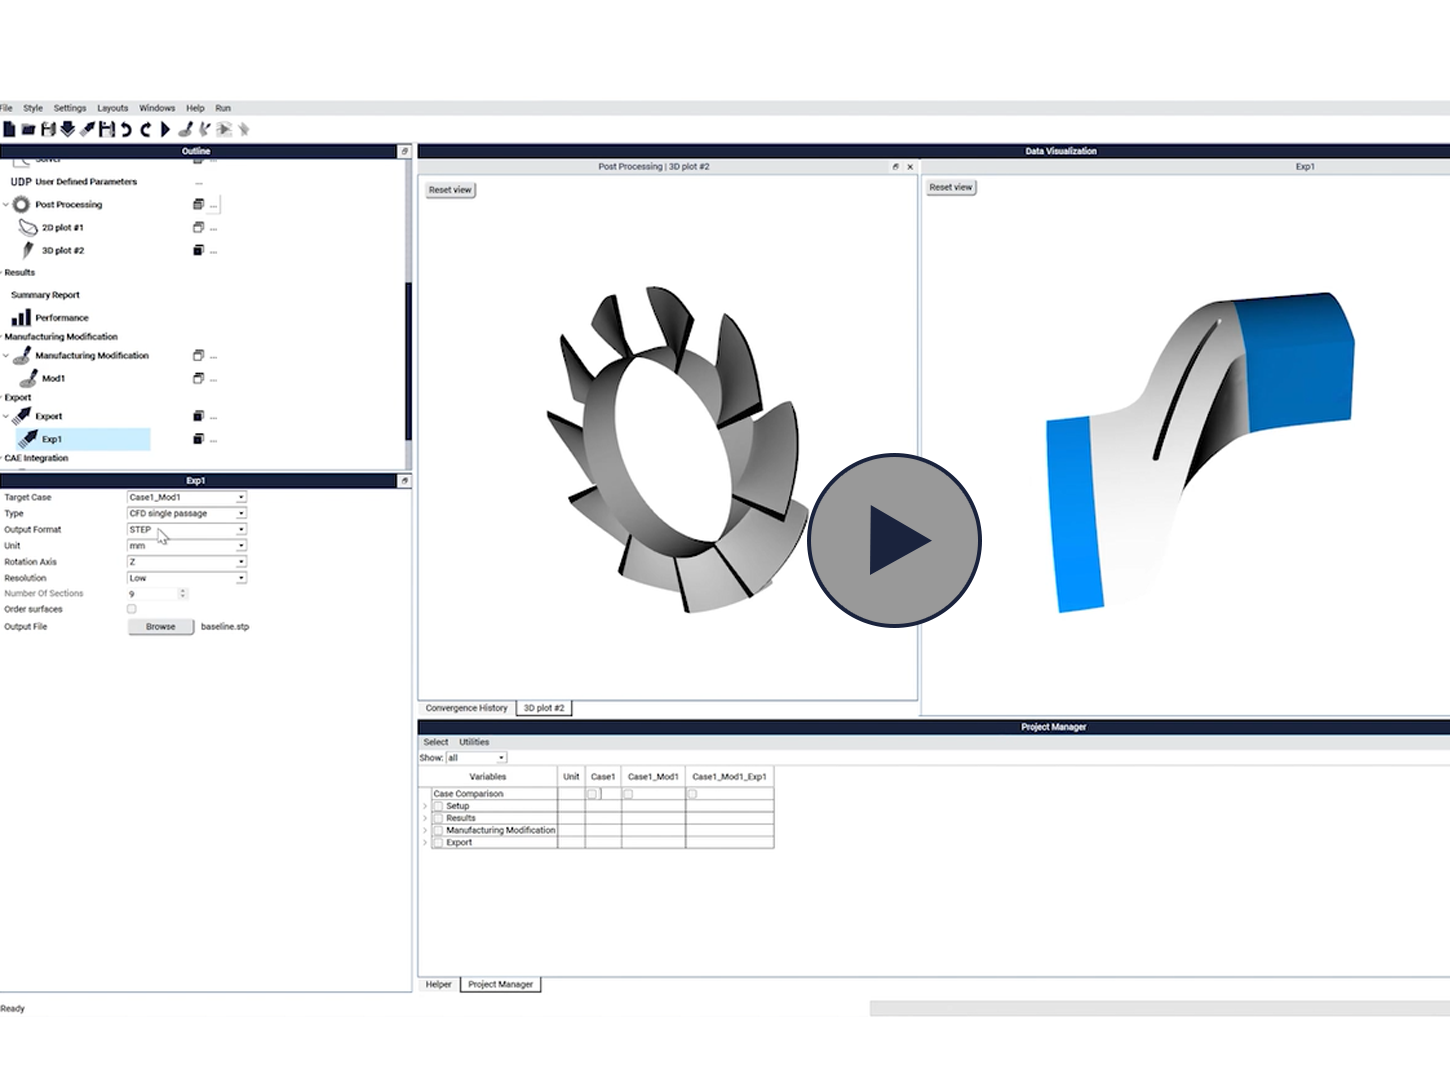Open the Style menu
Screen dimensions: 1450x1080
(x=33, y=108)
